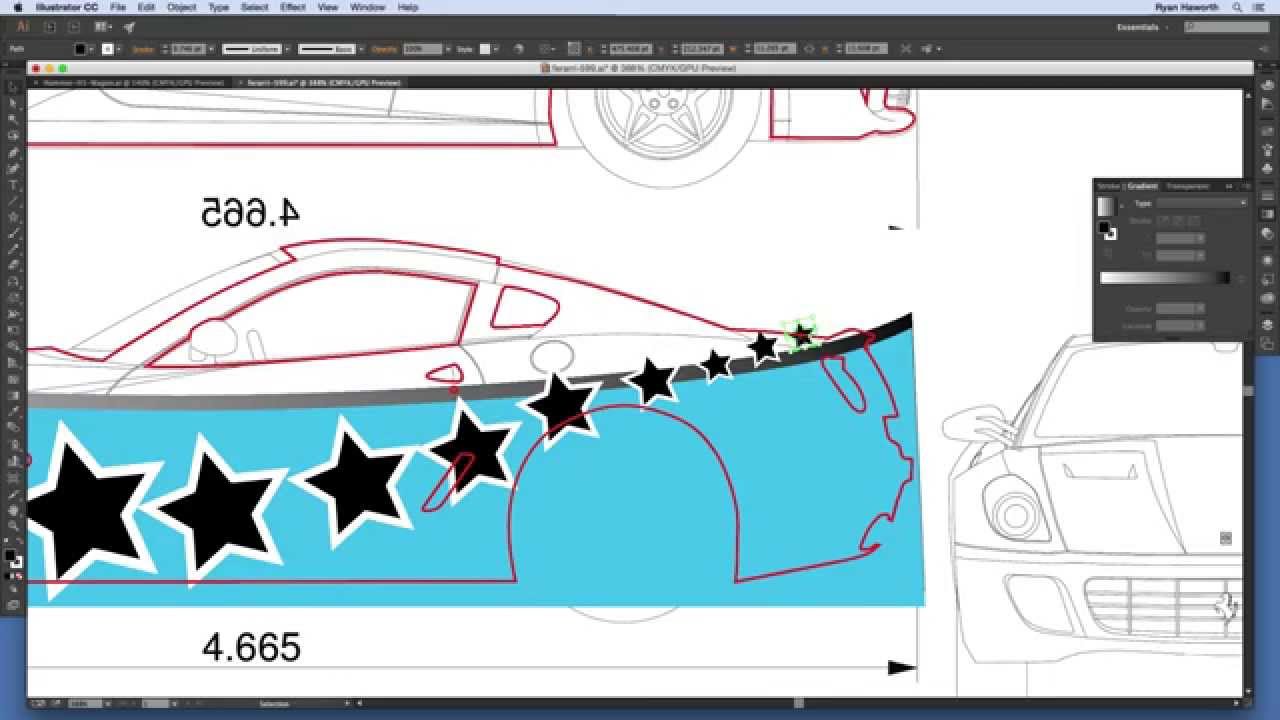1280x720 pixels.
Task: Choose the Type tool
Action: [13, 184]
